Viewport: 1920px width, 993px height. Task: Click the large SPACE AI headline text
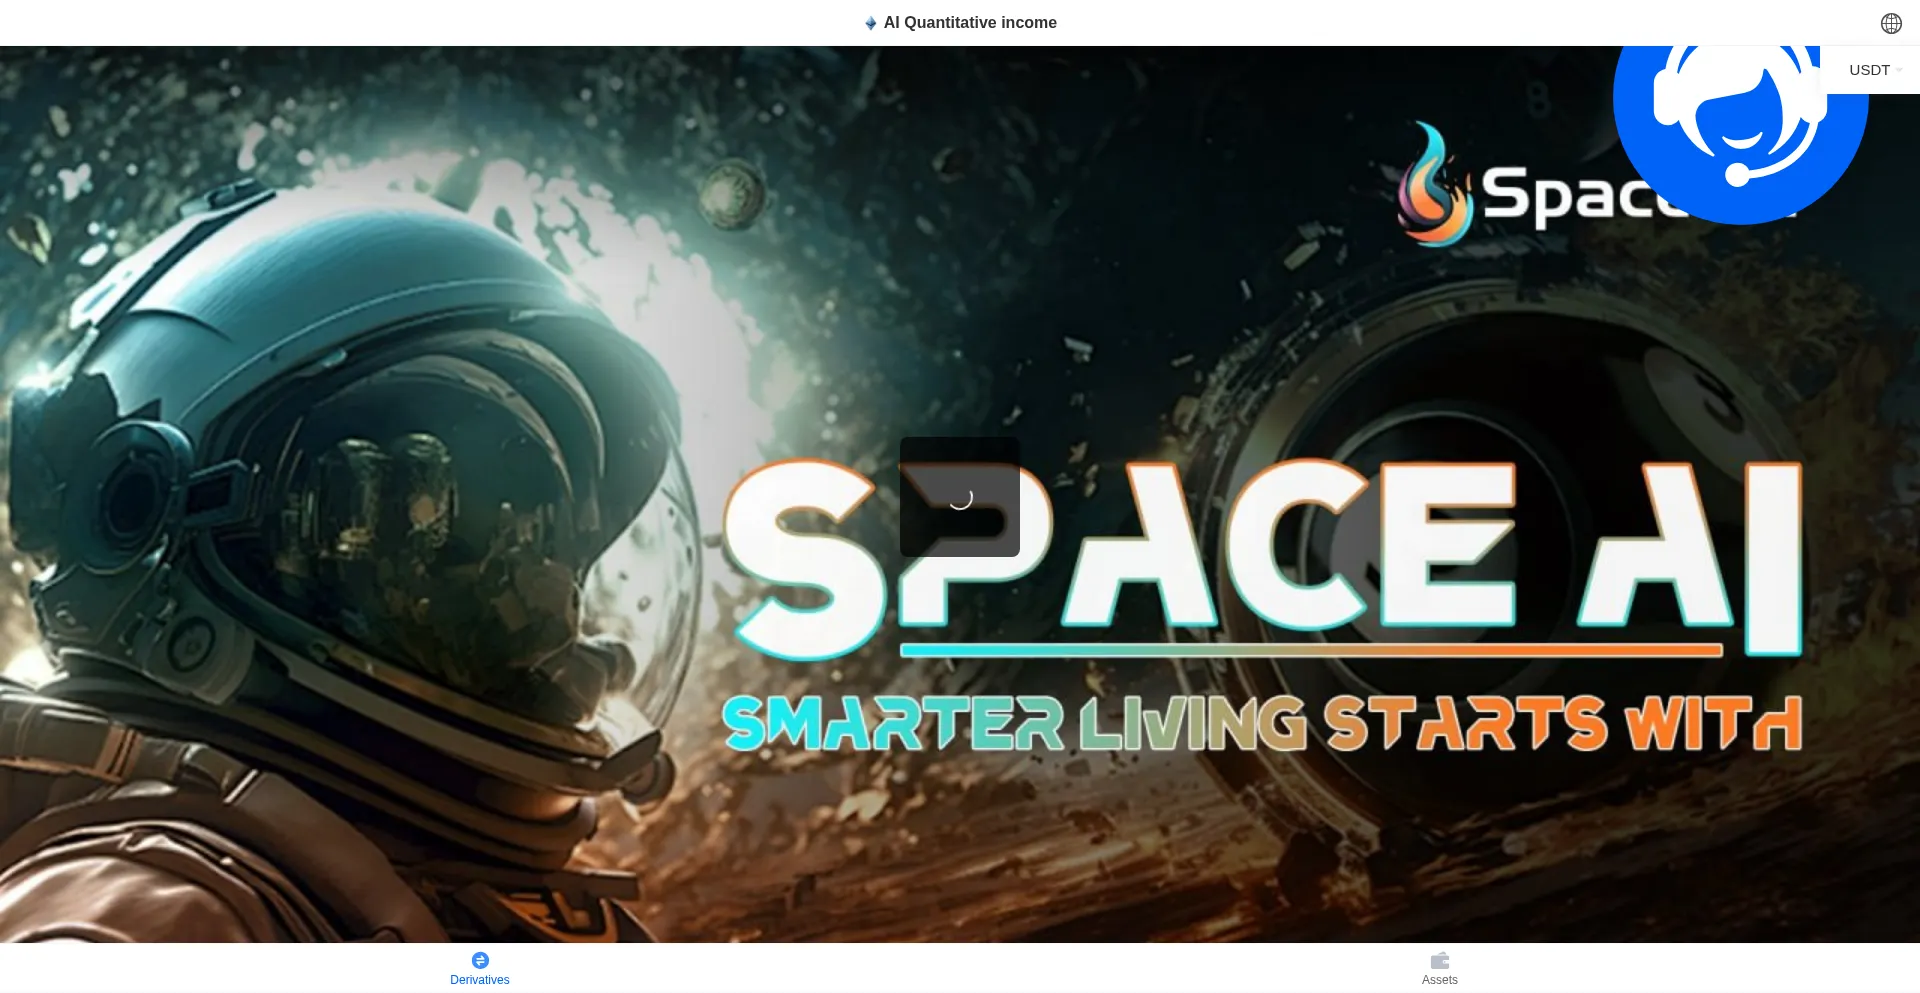[1260, 545]
